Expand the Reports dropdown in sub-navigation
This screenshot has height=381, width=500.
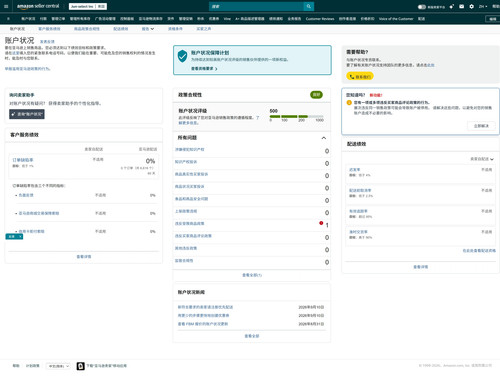click(148, 29)
